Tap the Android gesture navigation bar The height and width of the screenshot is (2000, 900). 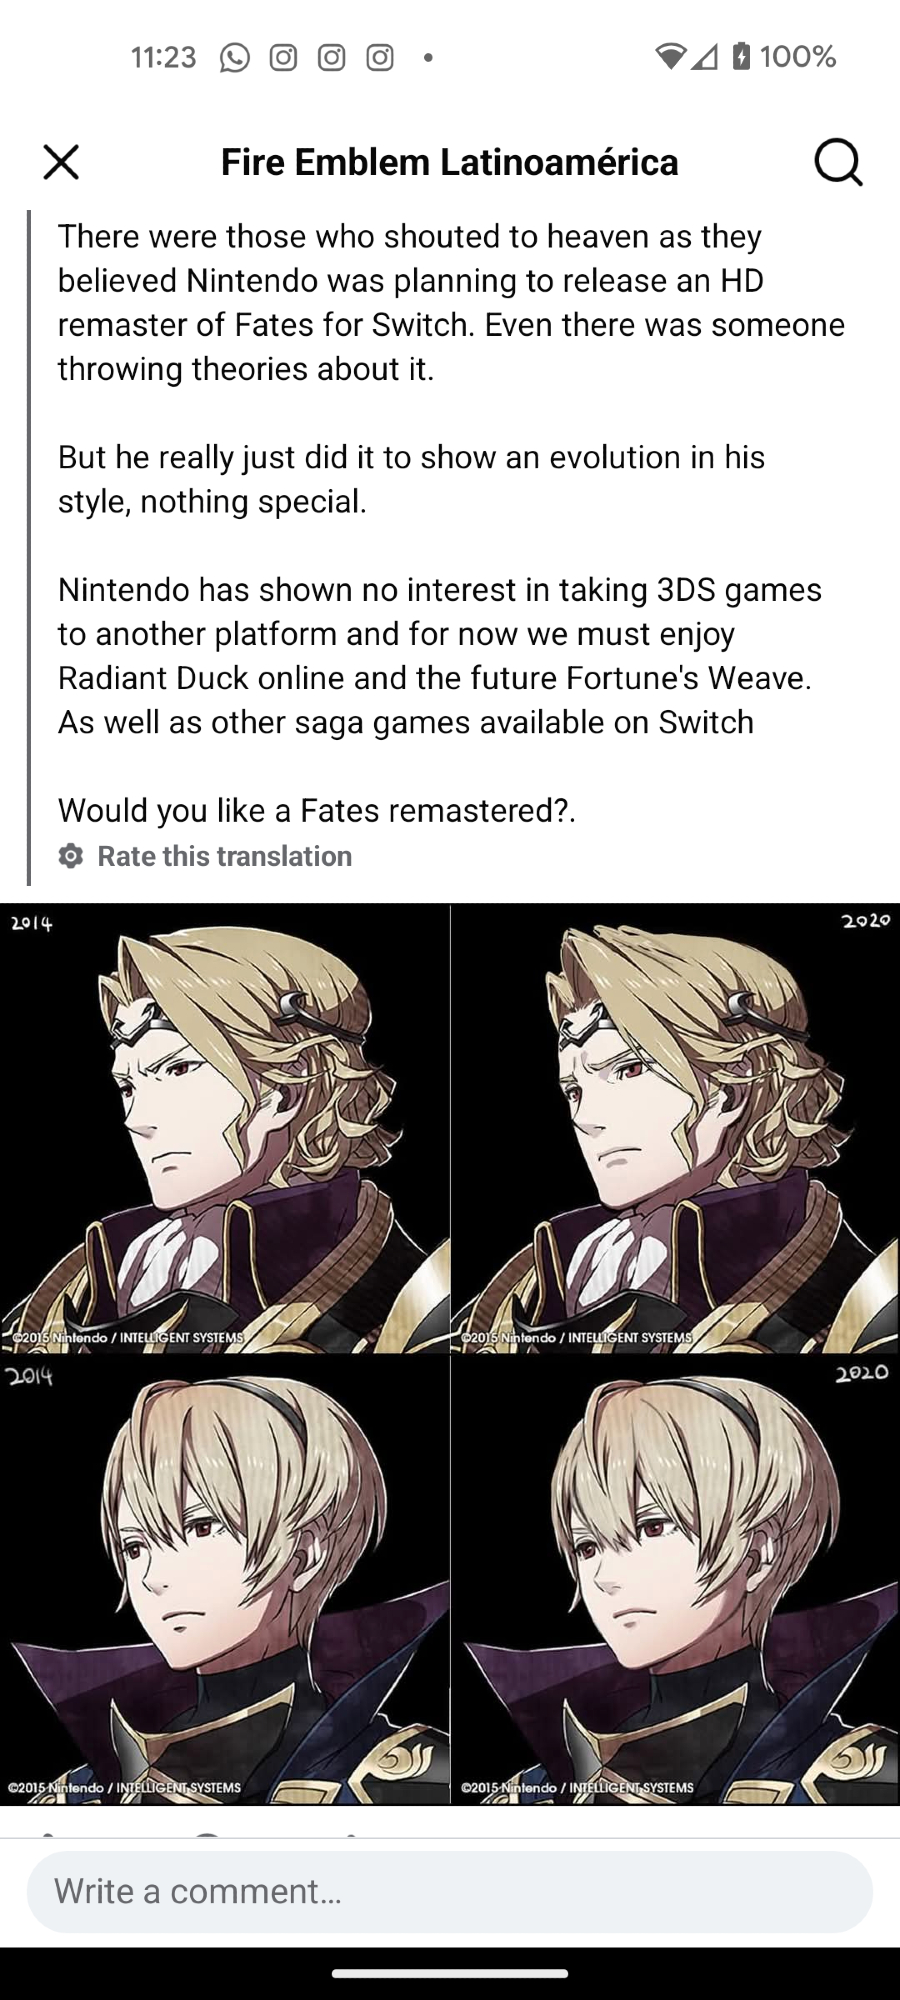pos(450,1973)
